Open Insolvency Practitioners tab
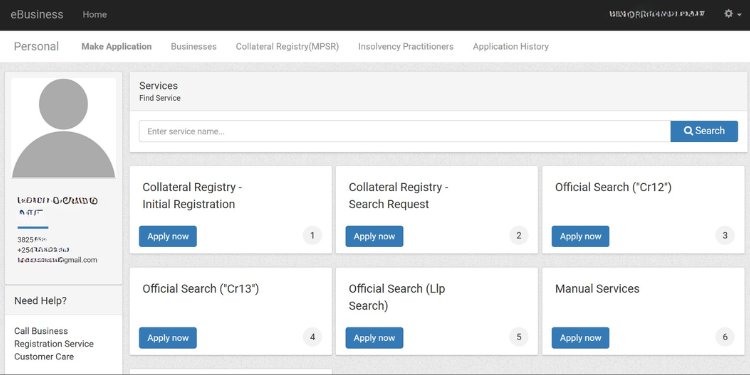Viewport: 750px width, 375px height. point(406,46)
